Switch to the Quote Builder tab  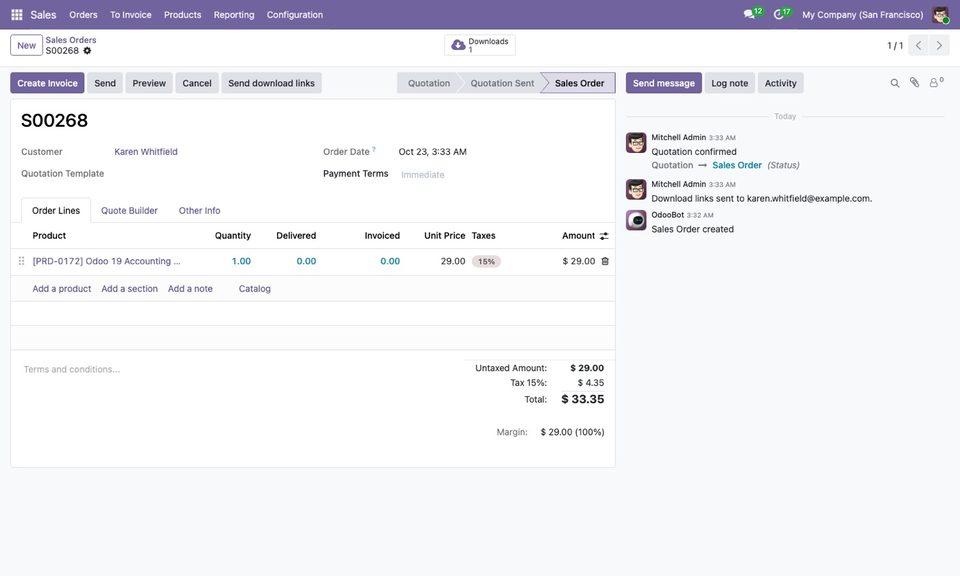pos(129,211)
